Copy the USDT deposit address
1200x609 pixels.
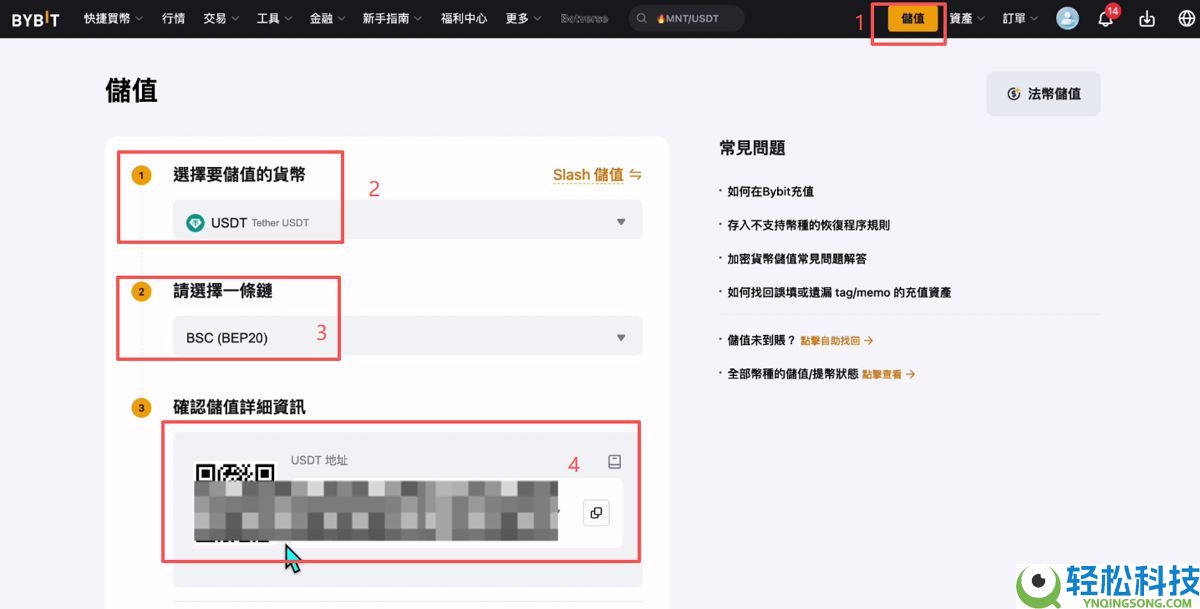click(596, 512)
